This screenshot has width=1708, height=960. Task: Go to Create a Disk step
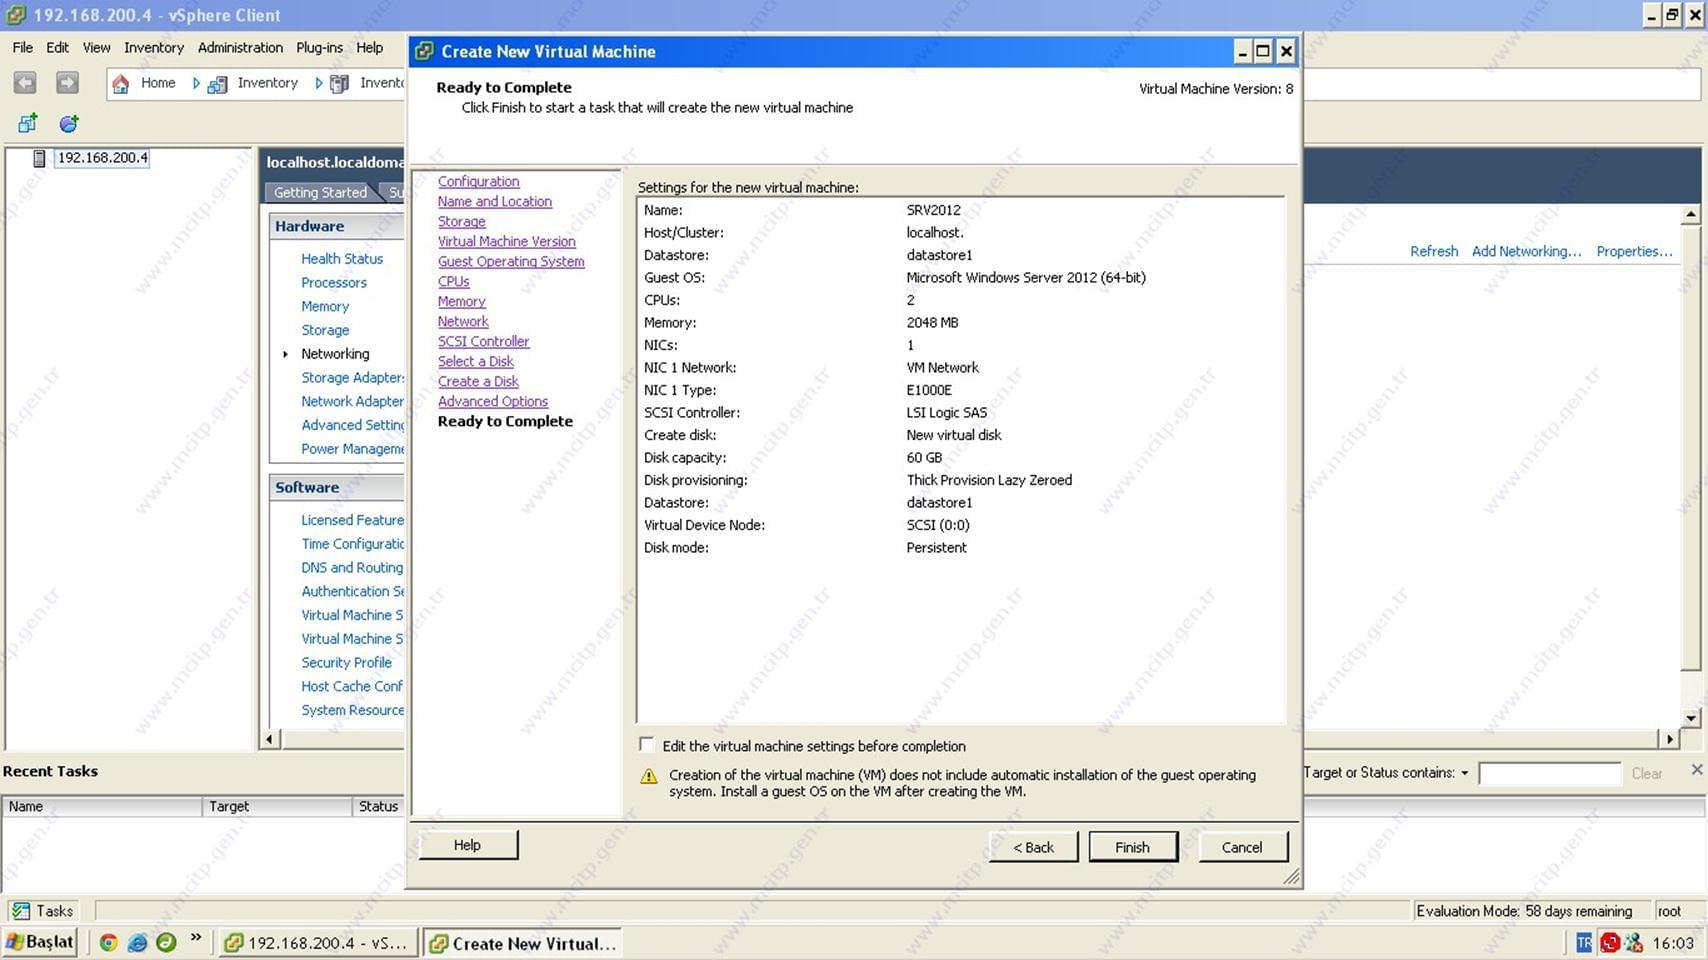point(478,381)
